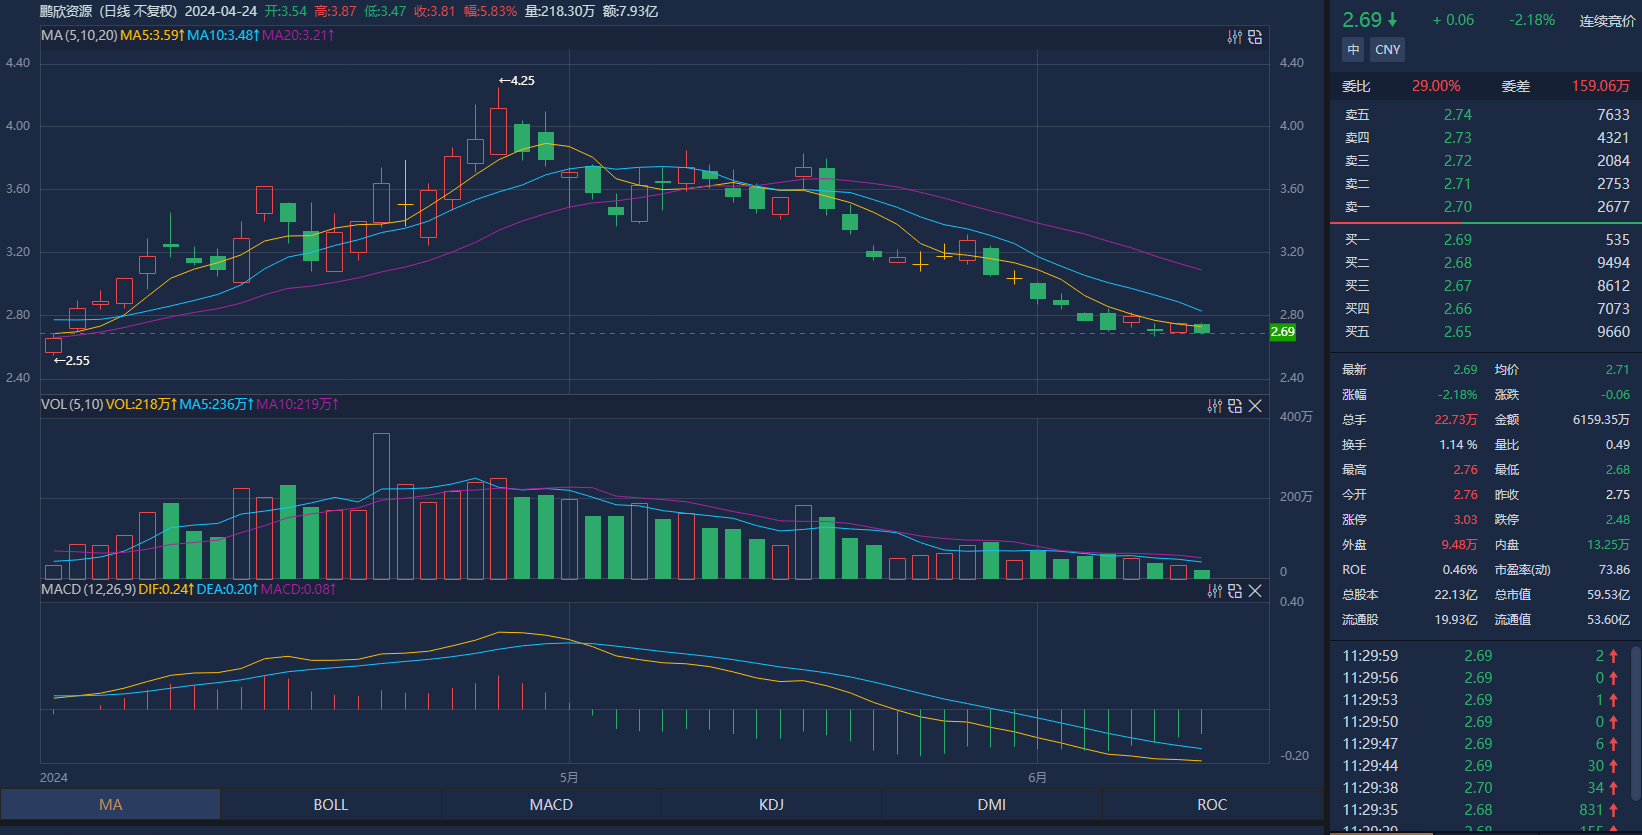1642x835 pixels.
Task: Click the 跌停 price 2.48
Action: point(1617,520)
